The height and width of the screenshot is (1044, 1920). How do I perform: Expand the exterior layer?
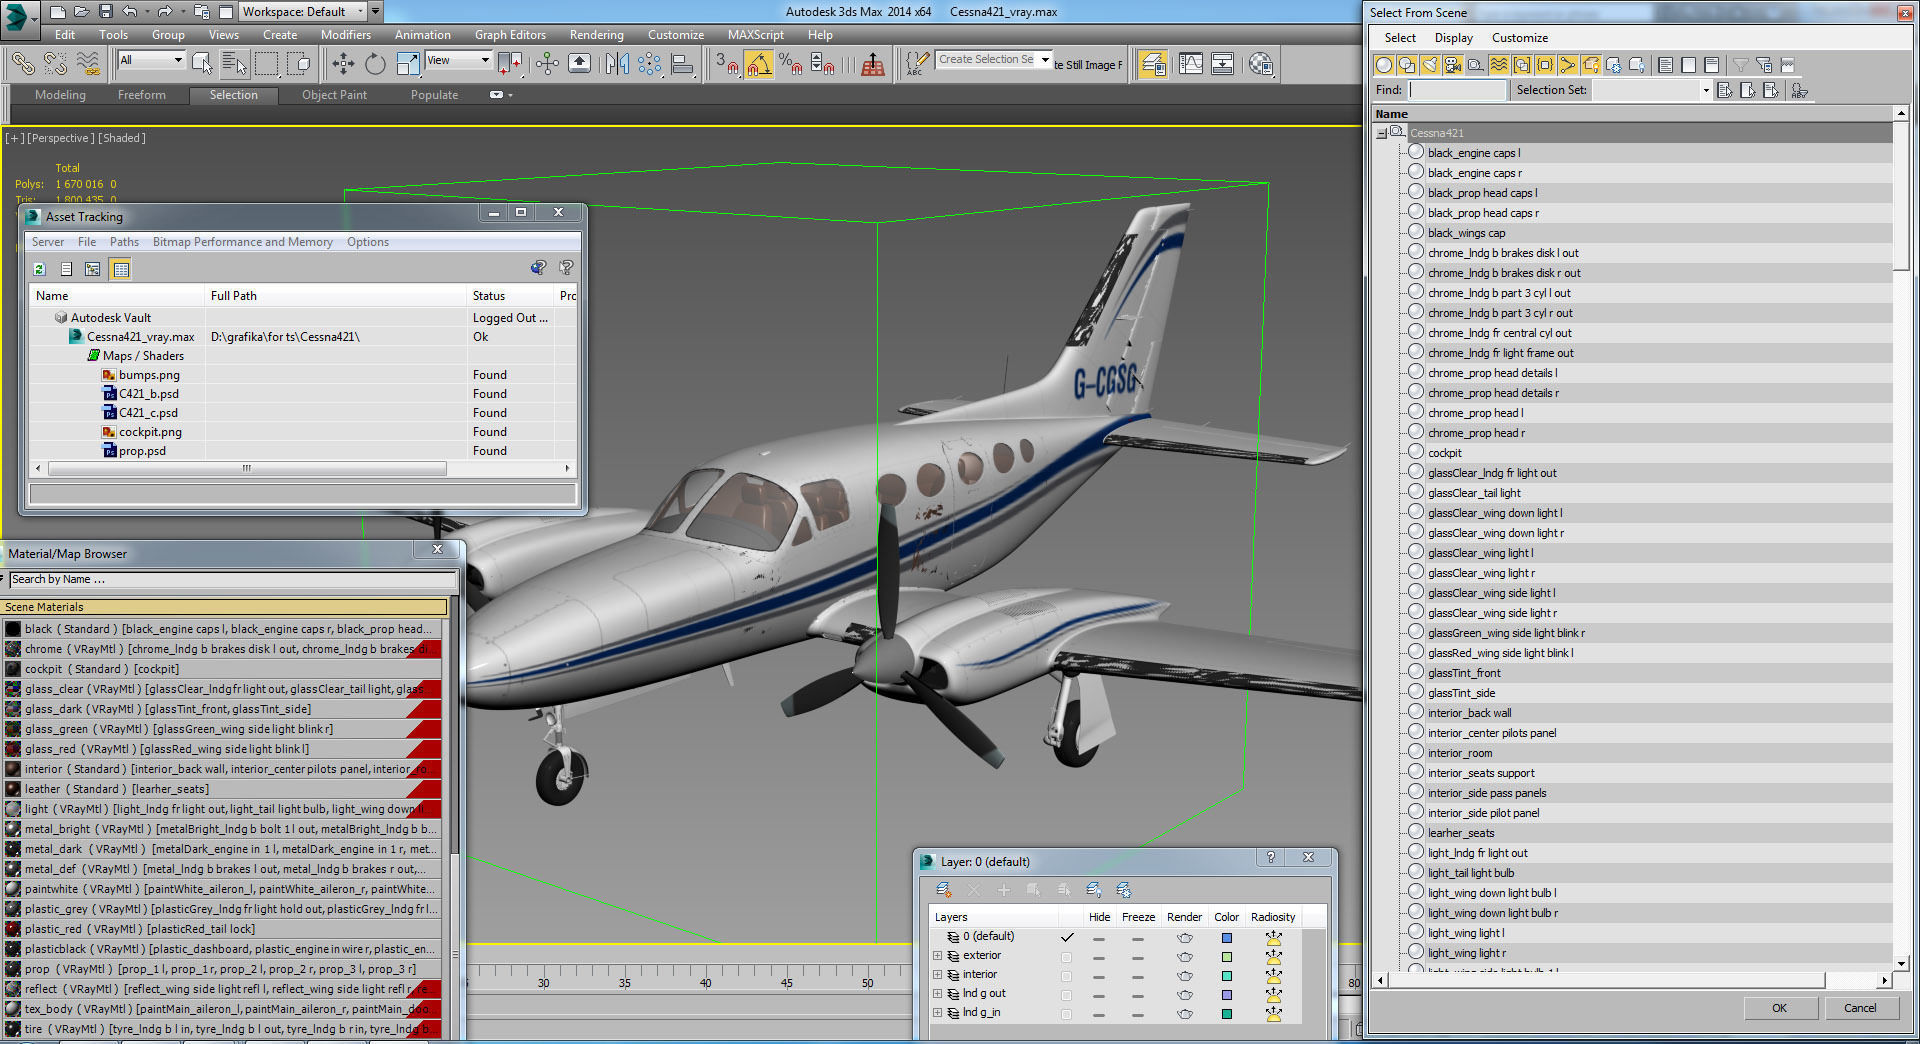(x=938, y=956)
